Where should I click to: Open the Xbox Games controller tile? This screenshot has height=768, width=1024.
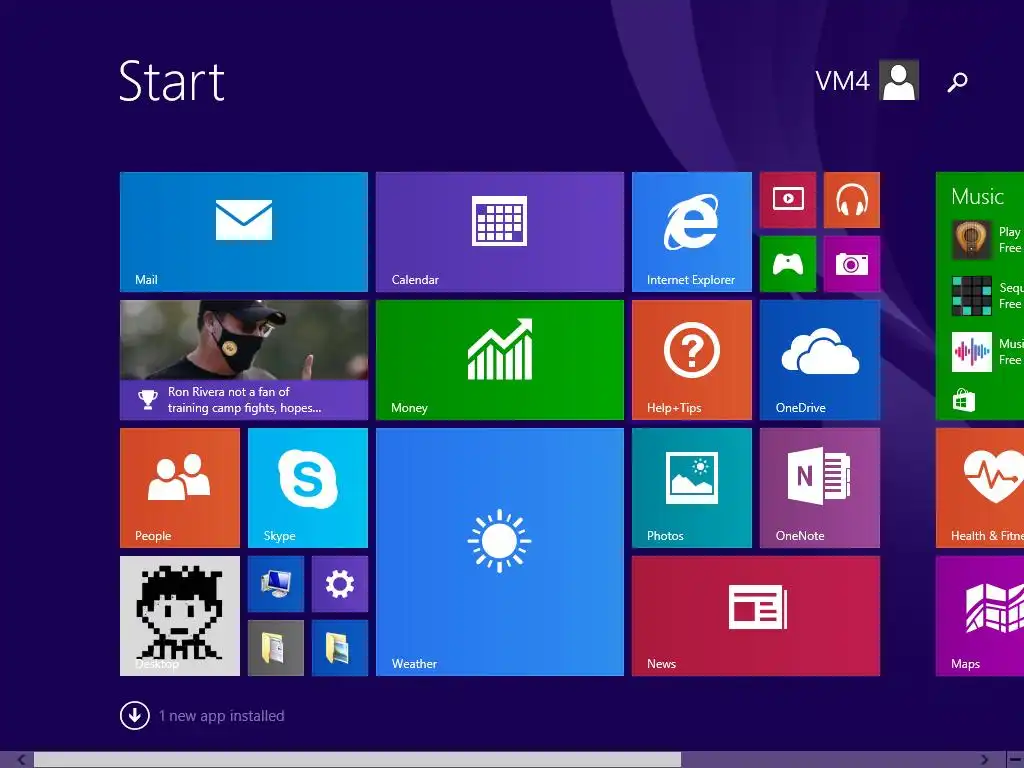pos(788,264)
